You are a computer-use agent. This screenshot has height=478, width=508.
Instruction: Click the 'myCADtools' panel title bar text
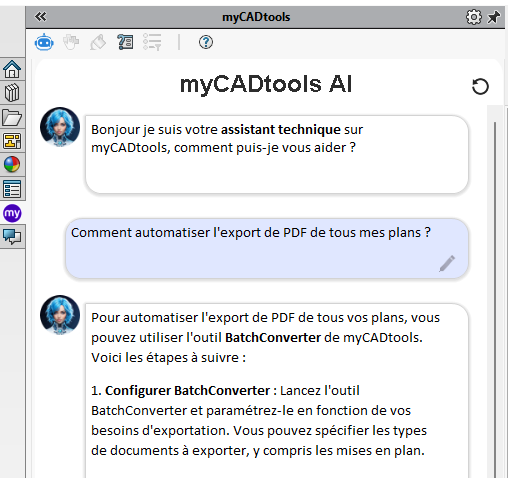256,17
